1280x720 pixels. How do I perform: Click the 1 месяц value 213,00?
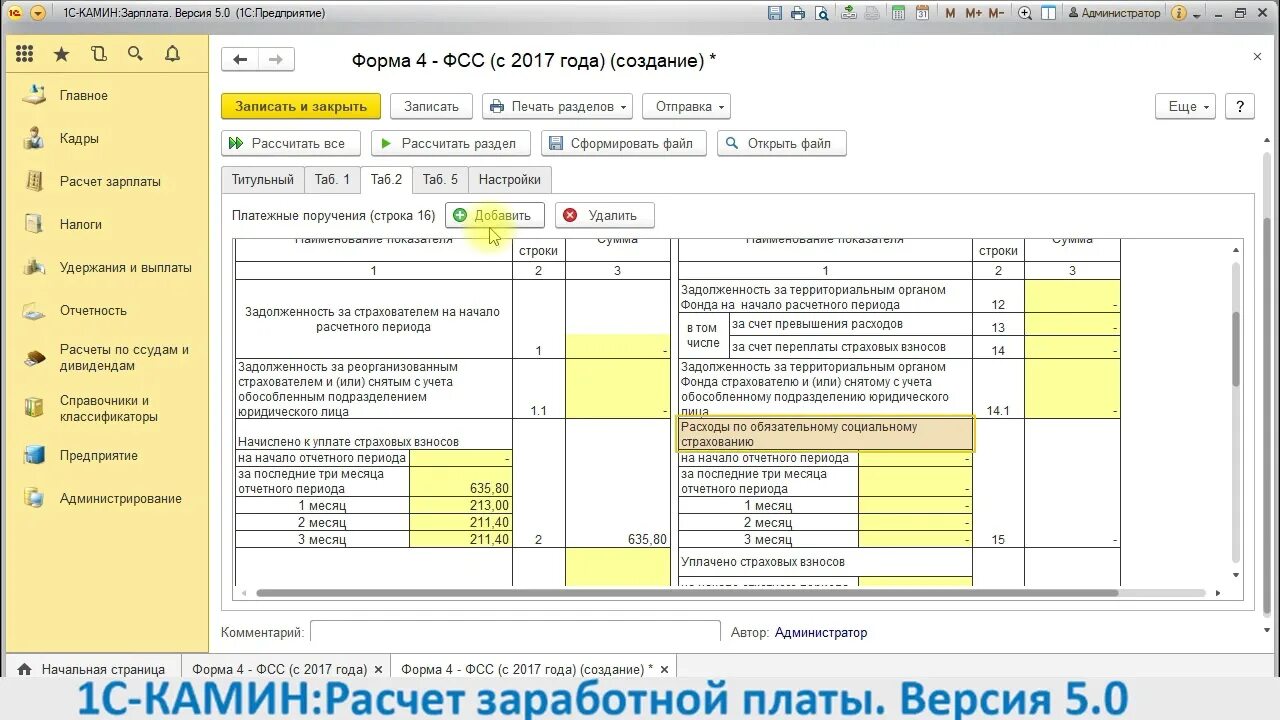pos(461,506)
